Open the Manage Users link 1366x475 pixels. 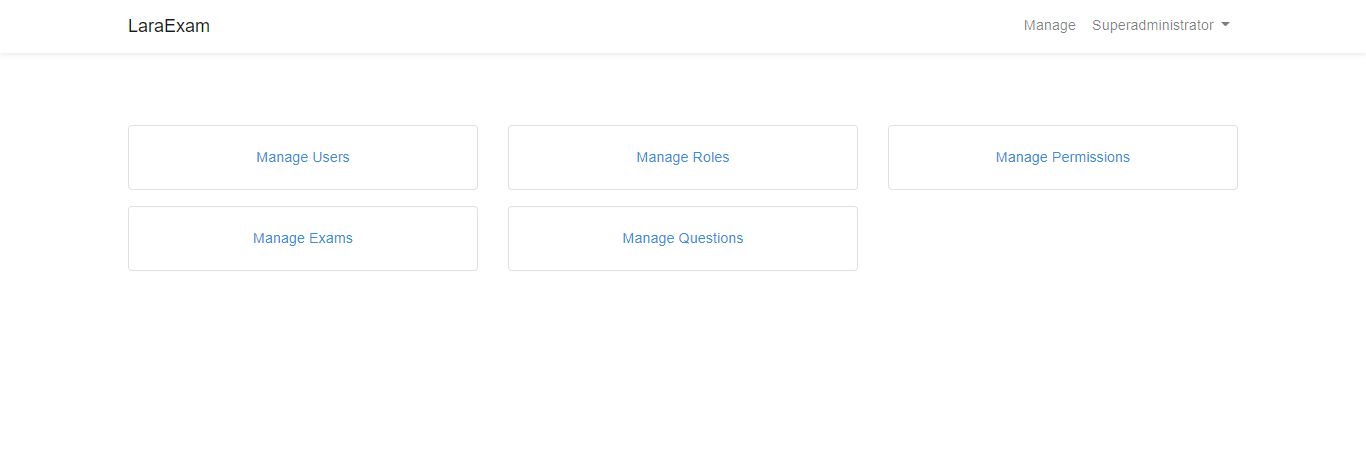coord(303,157)
